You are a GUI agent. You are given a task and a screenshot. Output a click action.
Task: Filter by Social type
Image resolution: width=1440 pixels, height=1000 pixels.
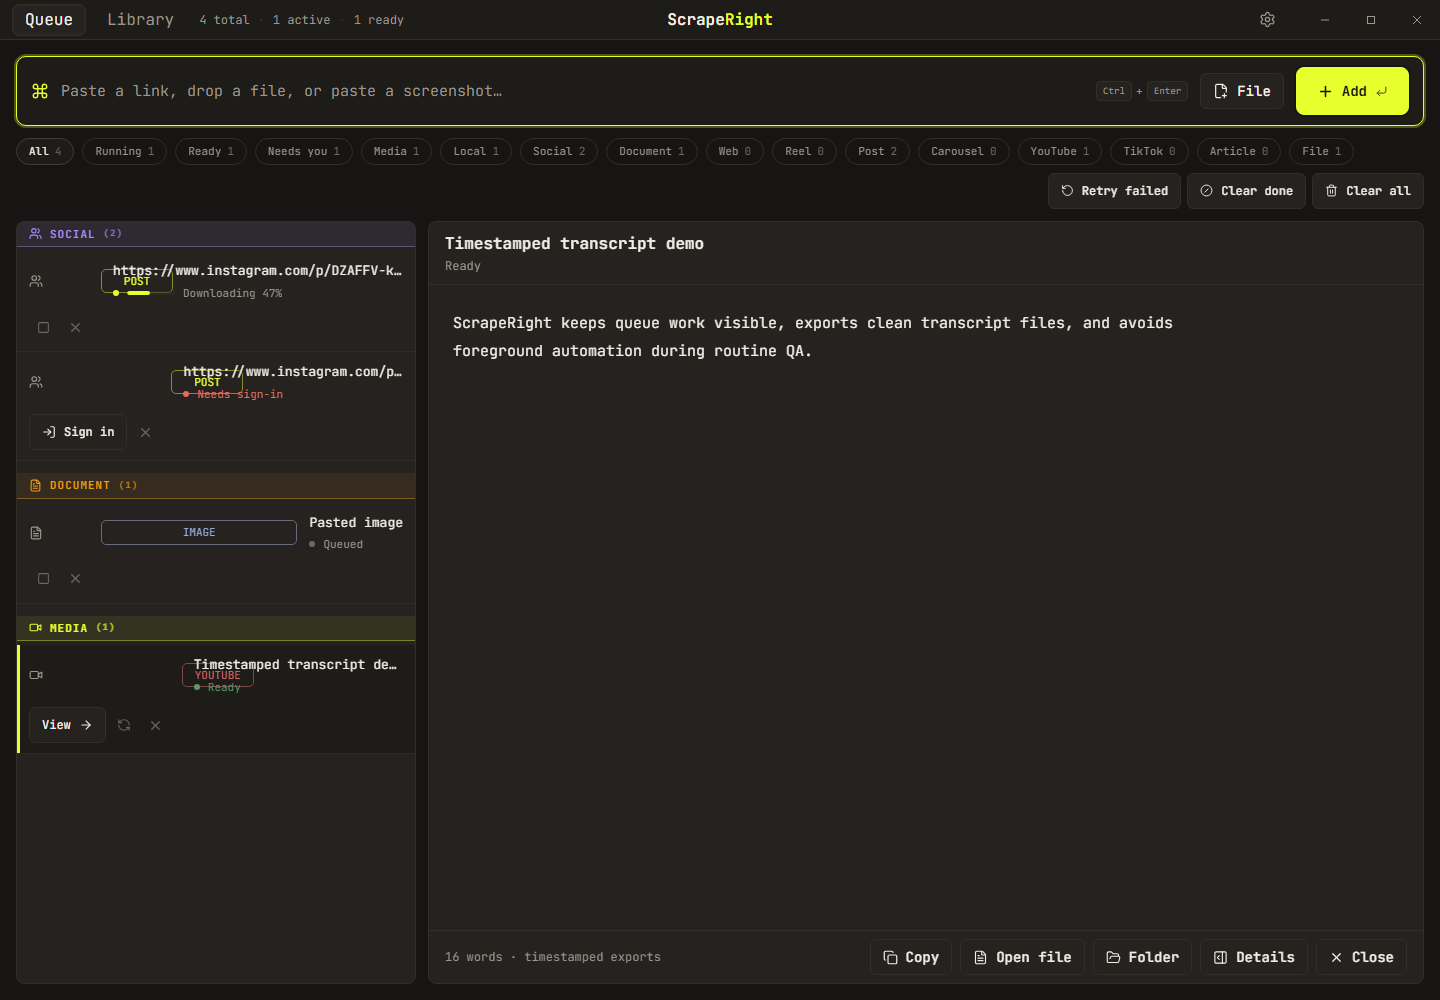(x=559, y=151)
